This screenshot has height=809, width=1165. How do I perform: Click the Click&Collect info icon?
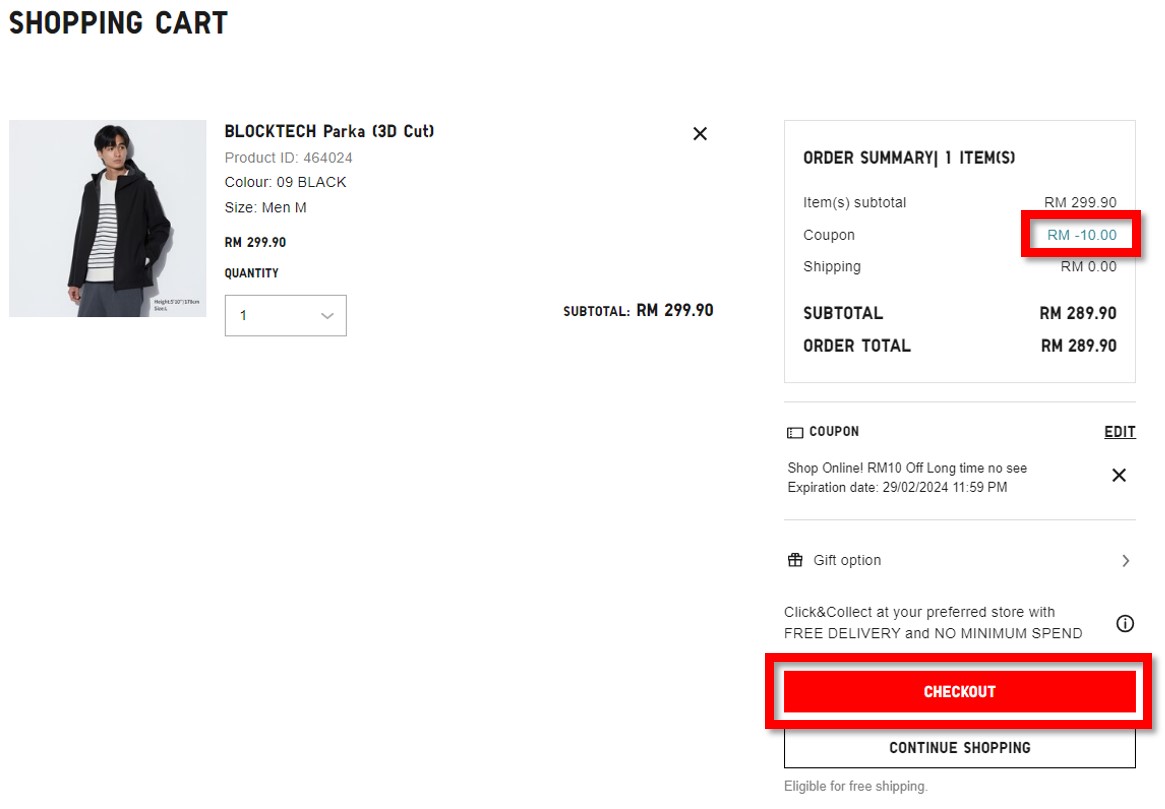(x=1125, y=624)
